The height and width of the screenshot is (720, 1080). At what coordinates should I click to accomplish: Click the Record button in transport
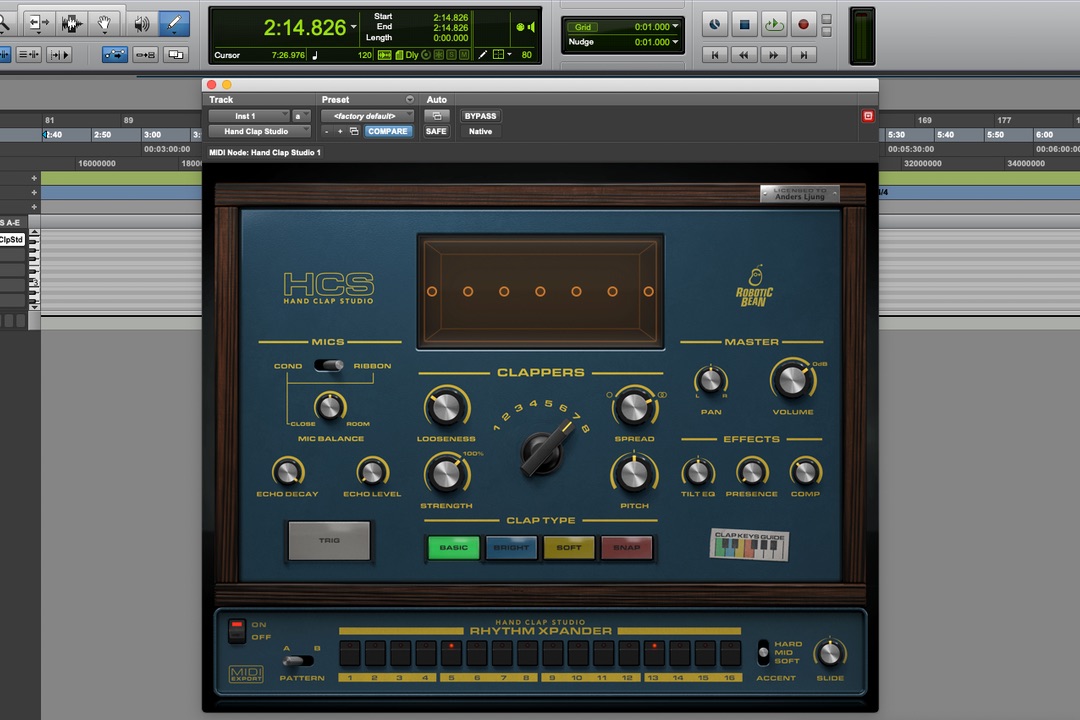pos(802,24)
